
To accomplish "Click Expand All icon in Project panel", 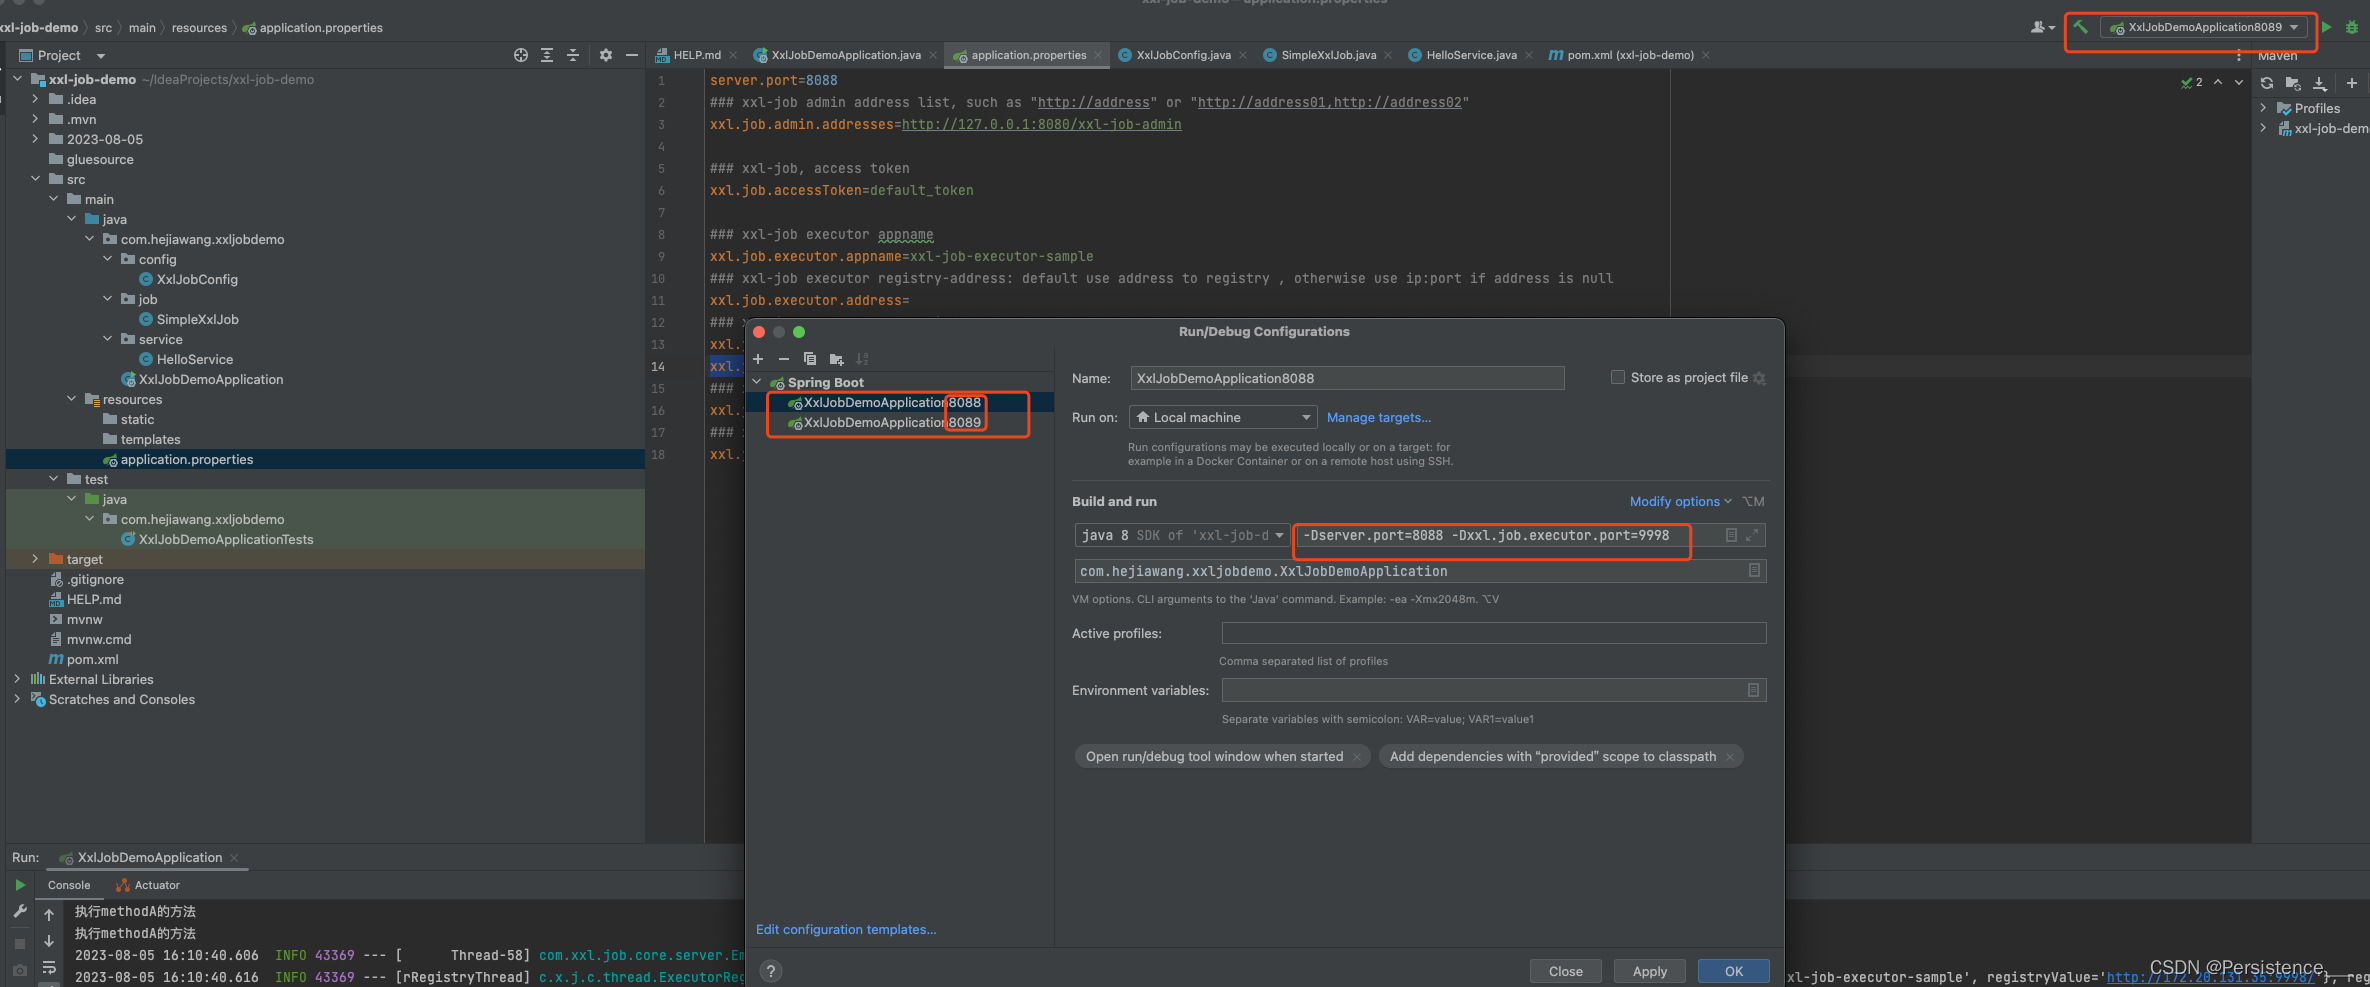I will 547,55.
